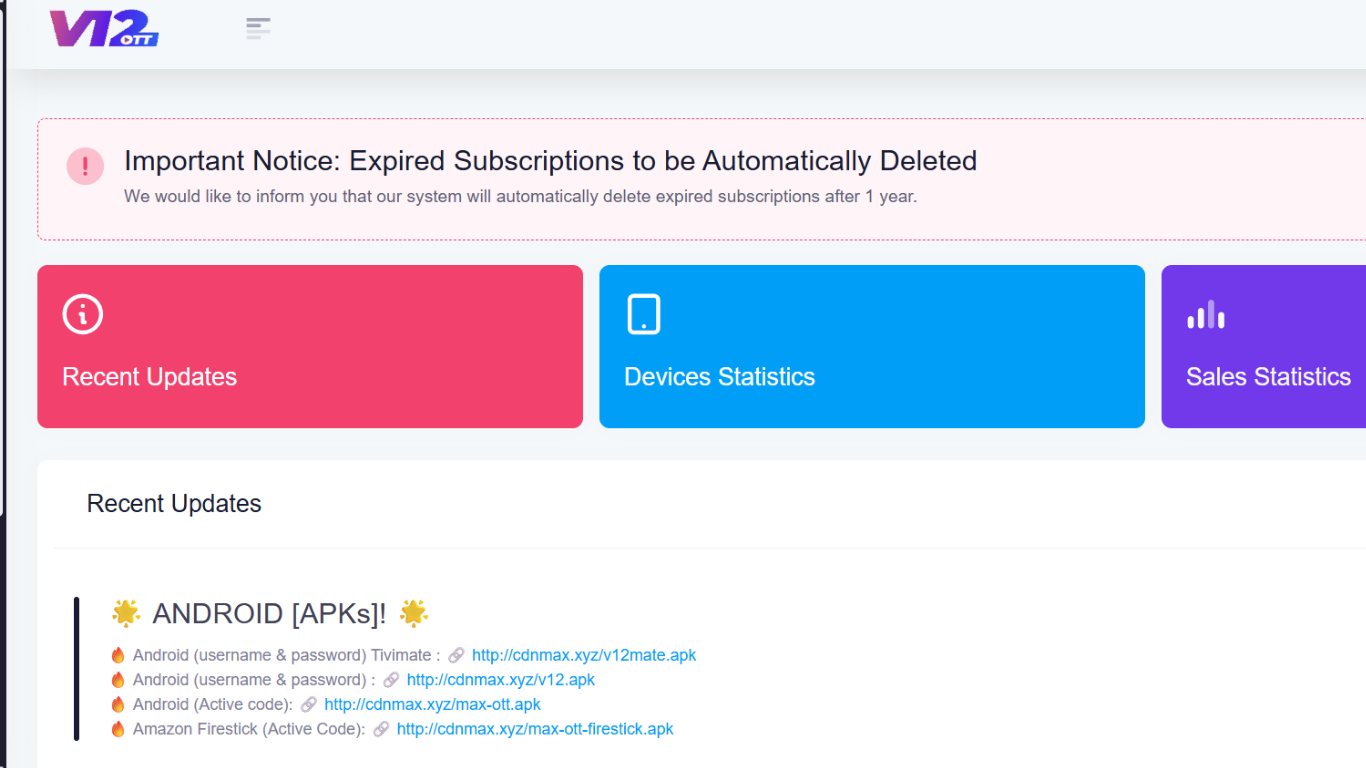Image resolution: width=1366 pixels, height=768 pixels.
Task: Click the tablet icon on the blue card
Action: tap(644, 314)
